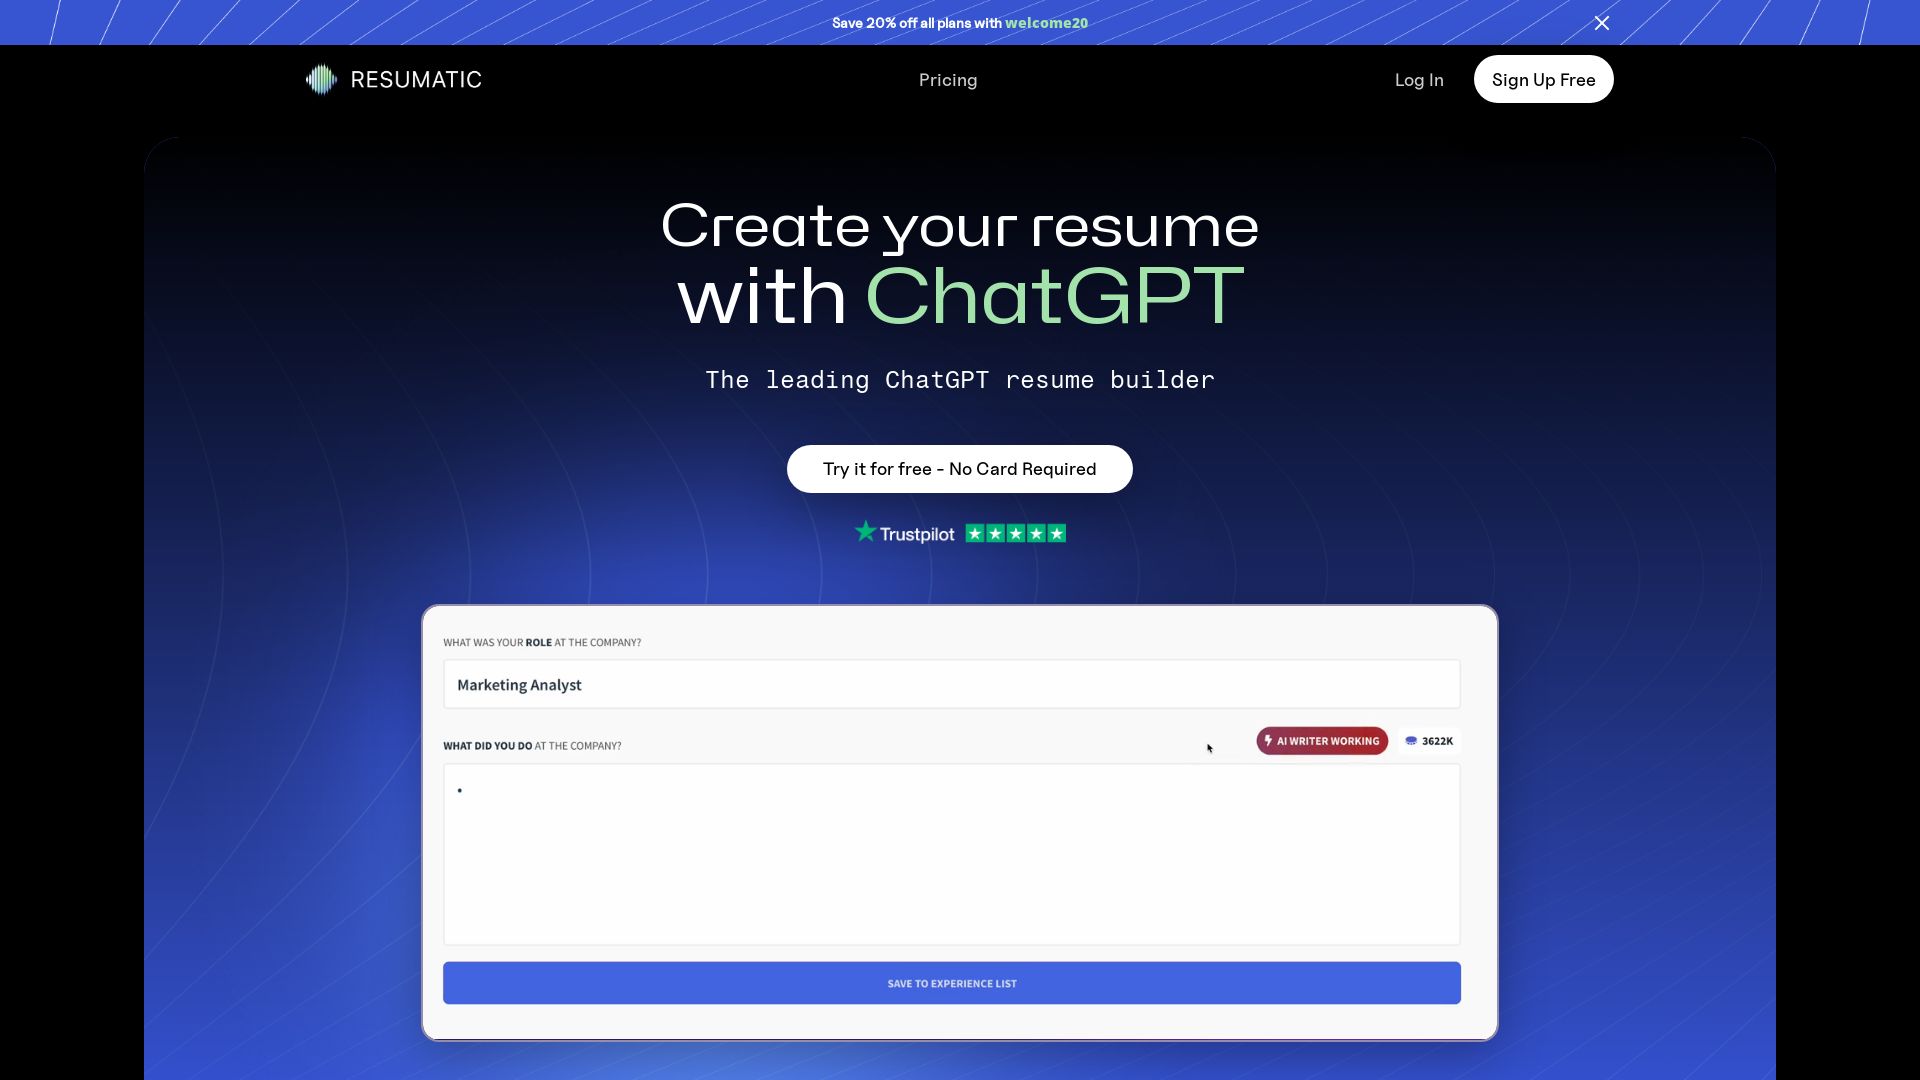Toggle the AI WRITER WORKING indicator

1322,740
